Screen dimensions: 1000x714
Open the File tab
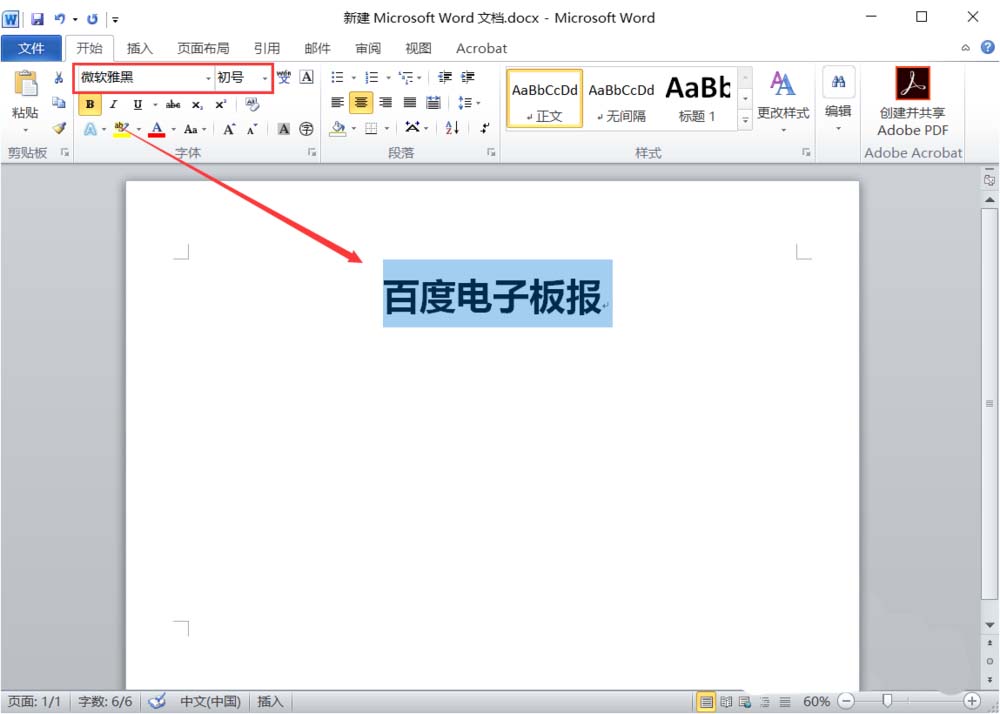coord(31,48)
